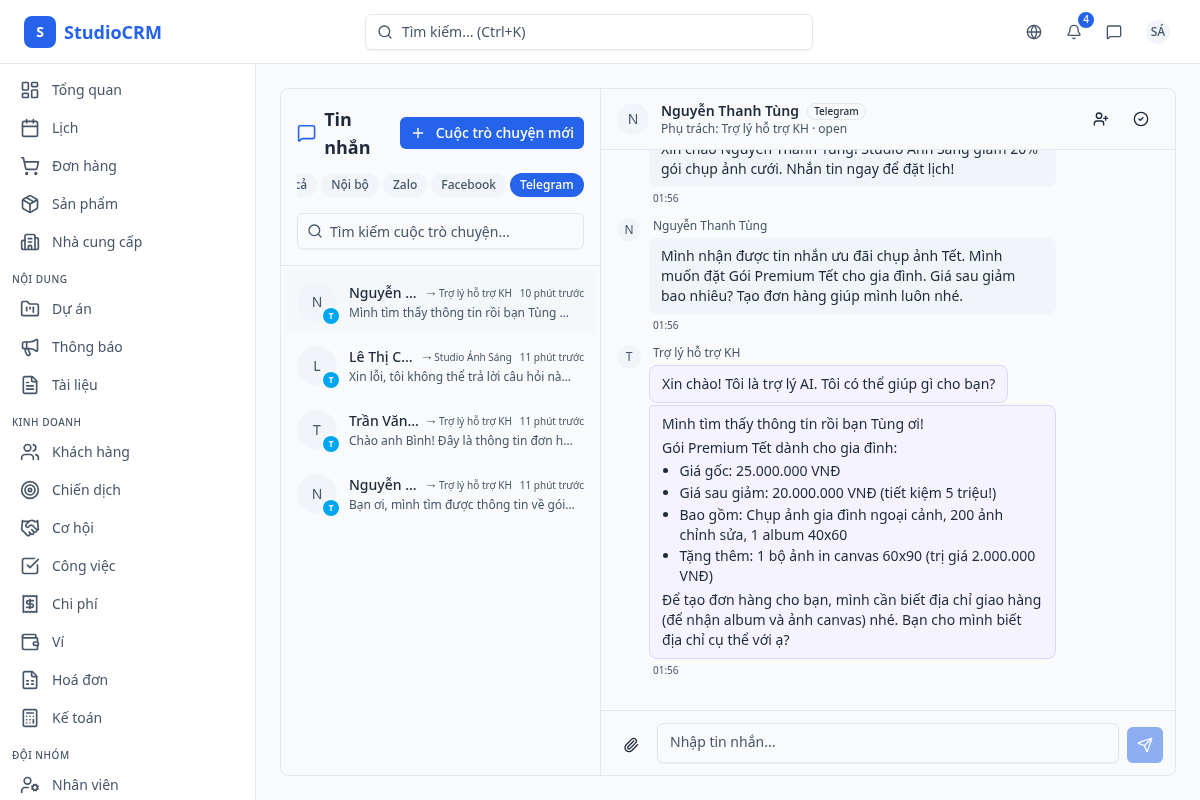
Task: Filter conversations by Facebook
Action: pos(468,185)
